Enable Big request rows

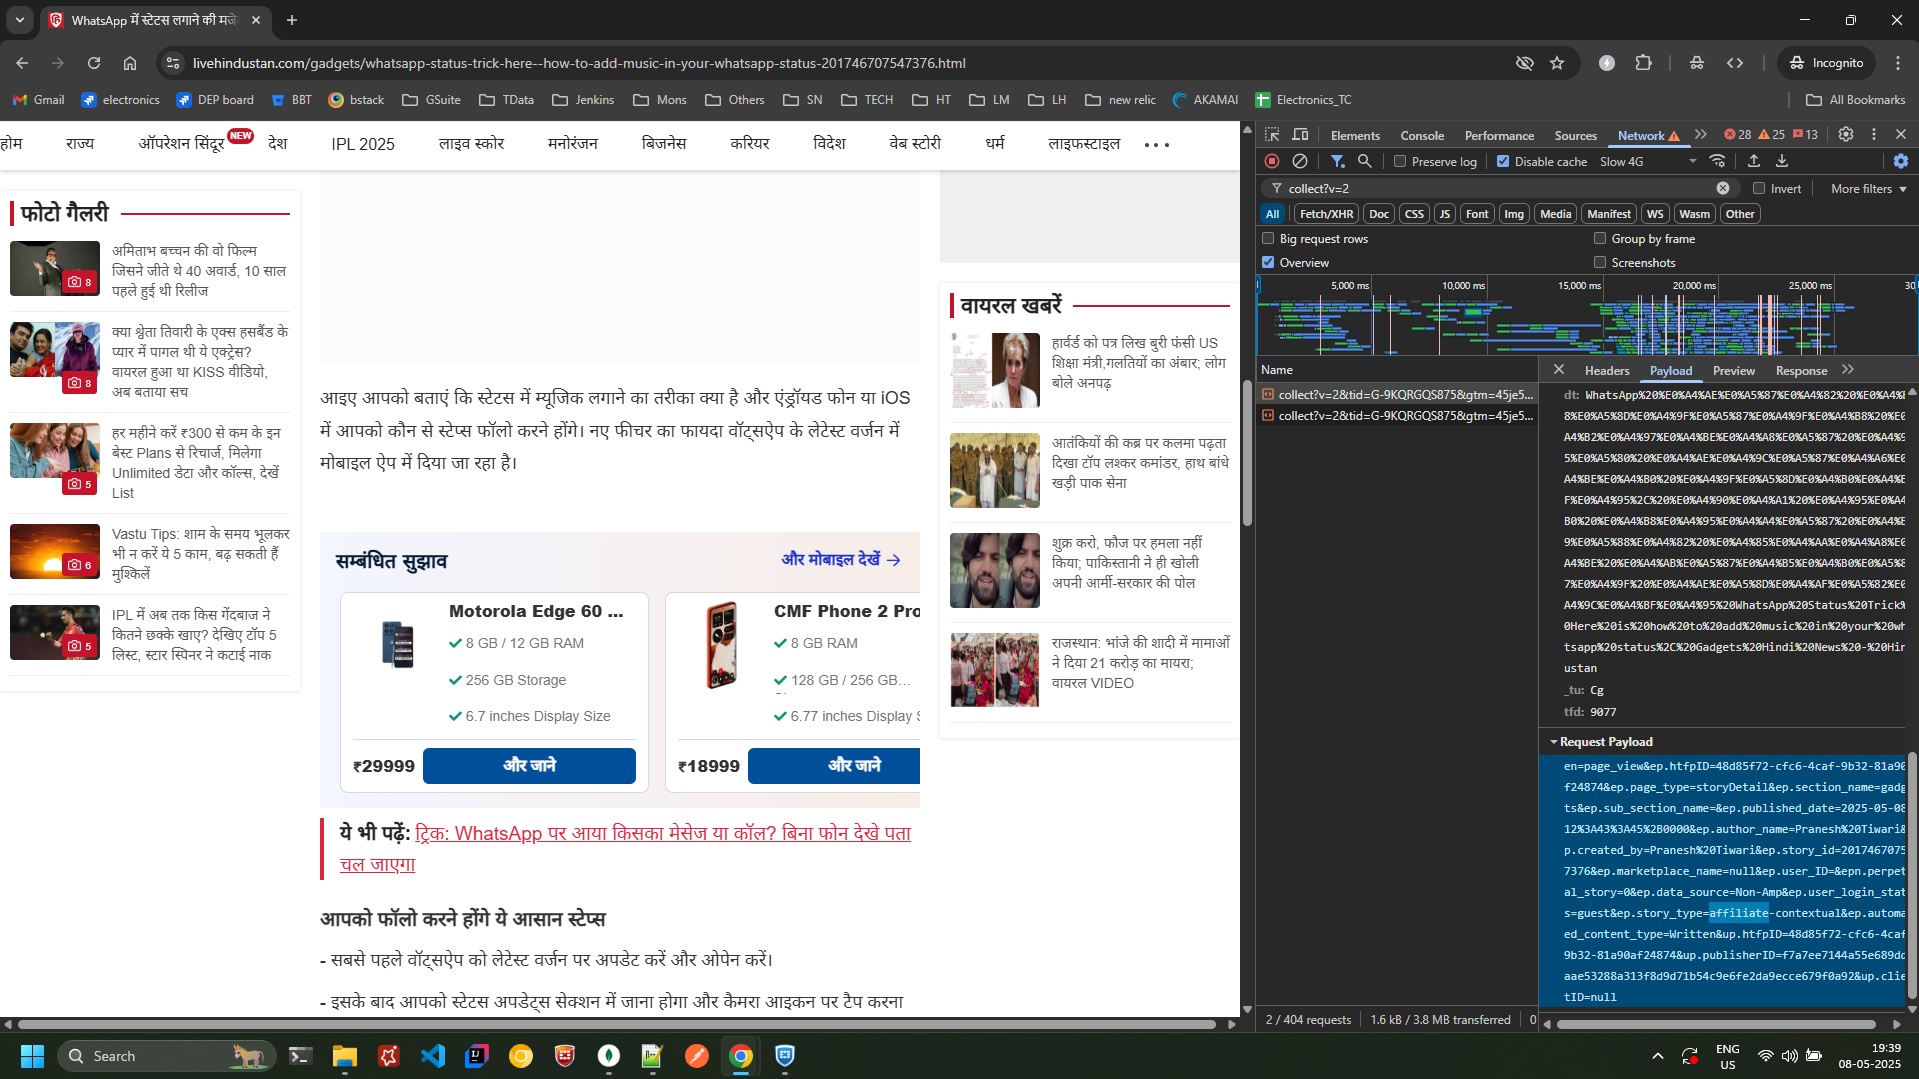coord(1268,238)
